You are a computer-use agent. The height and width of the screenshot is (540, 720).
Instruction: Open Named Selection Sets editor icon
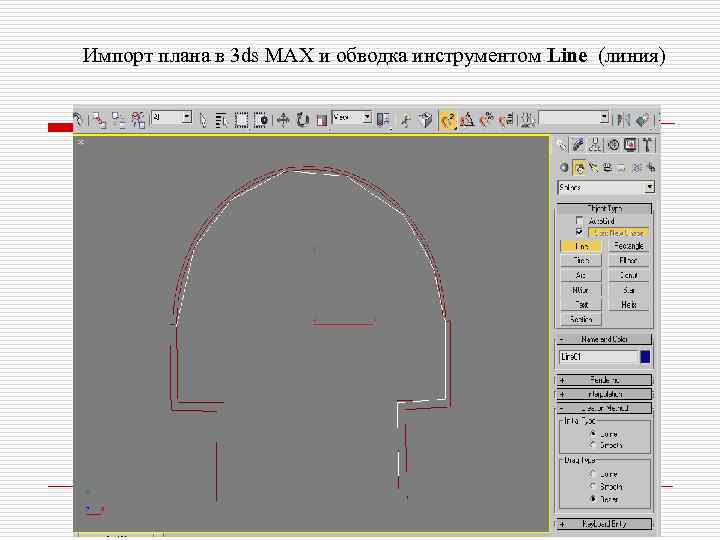click(527, 120)
